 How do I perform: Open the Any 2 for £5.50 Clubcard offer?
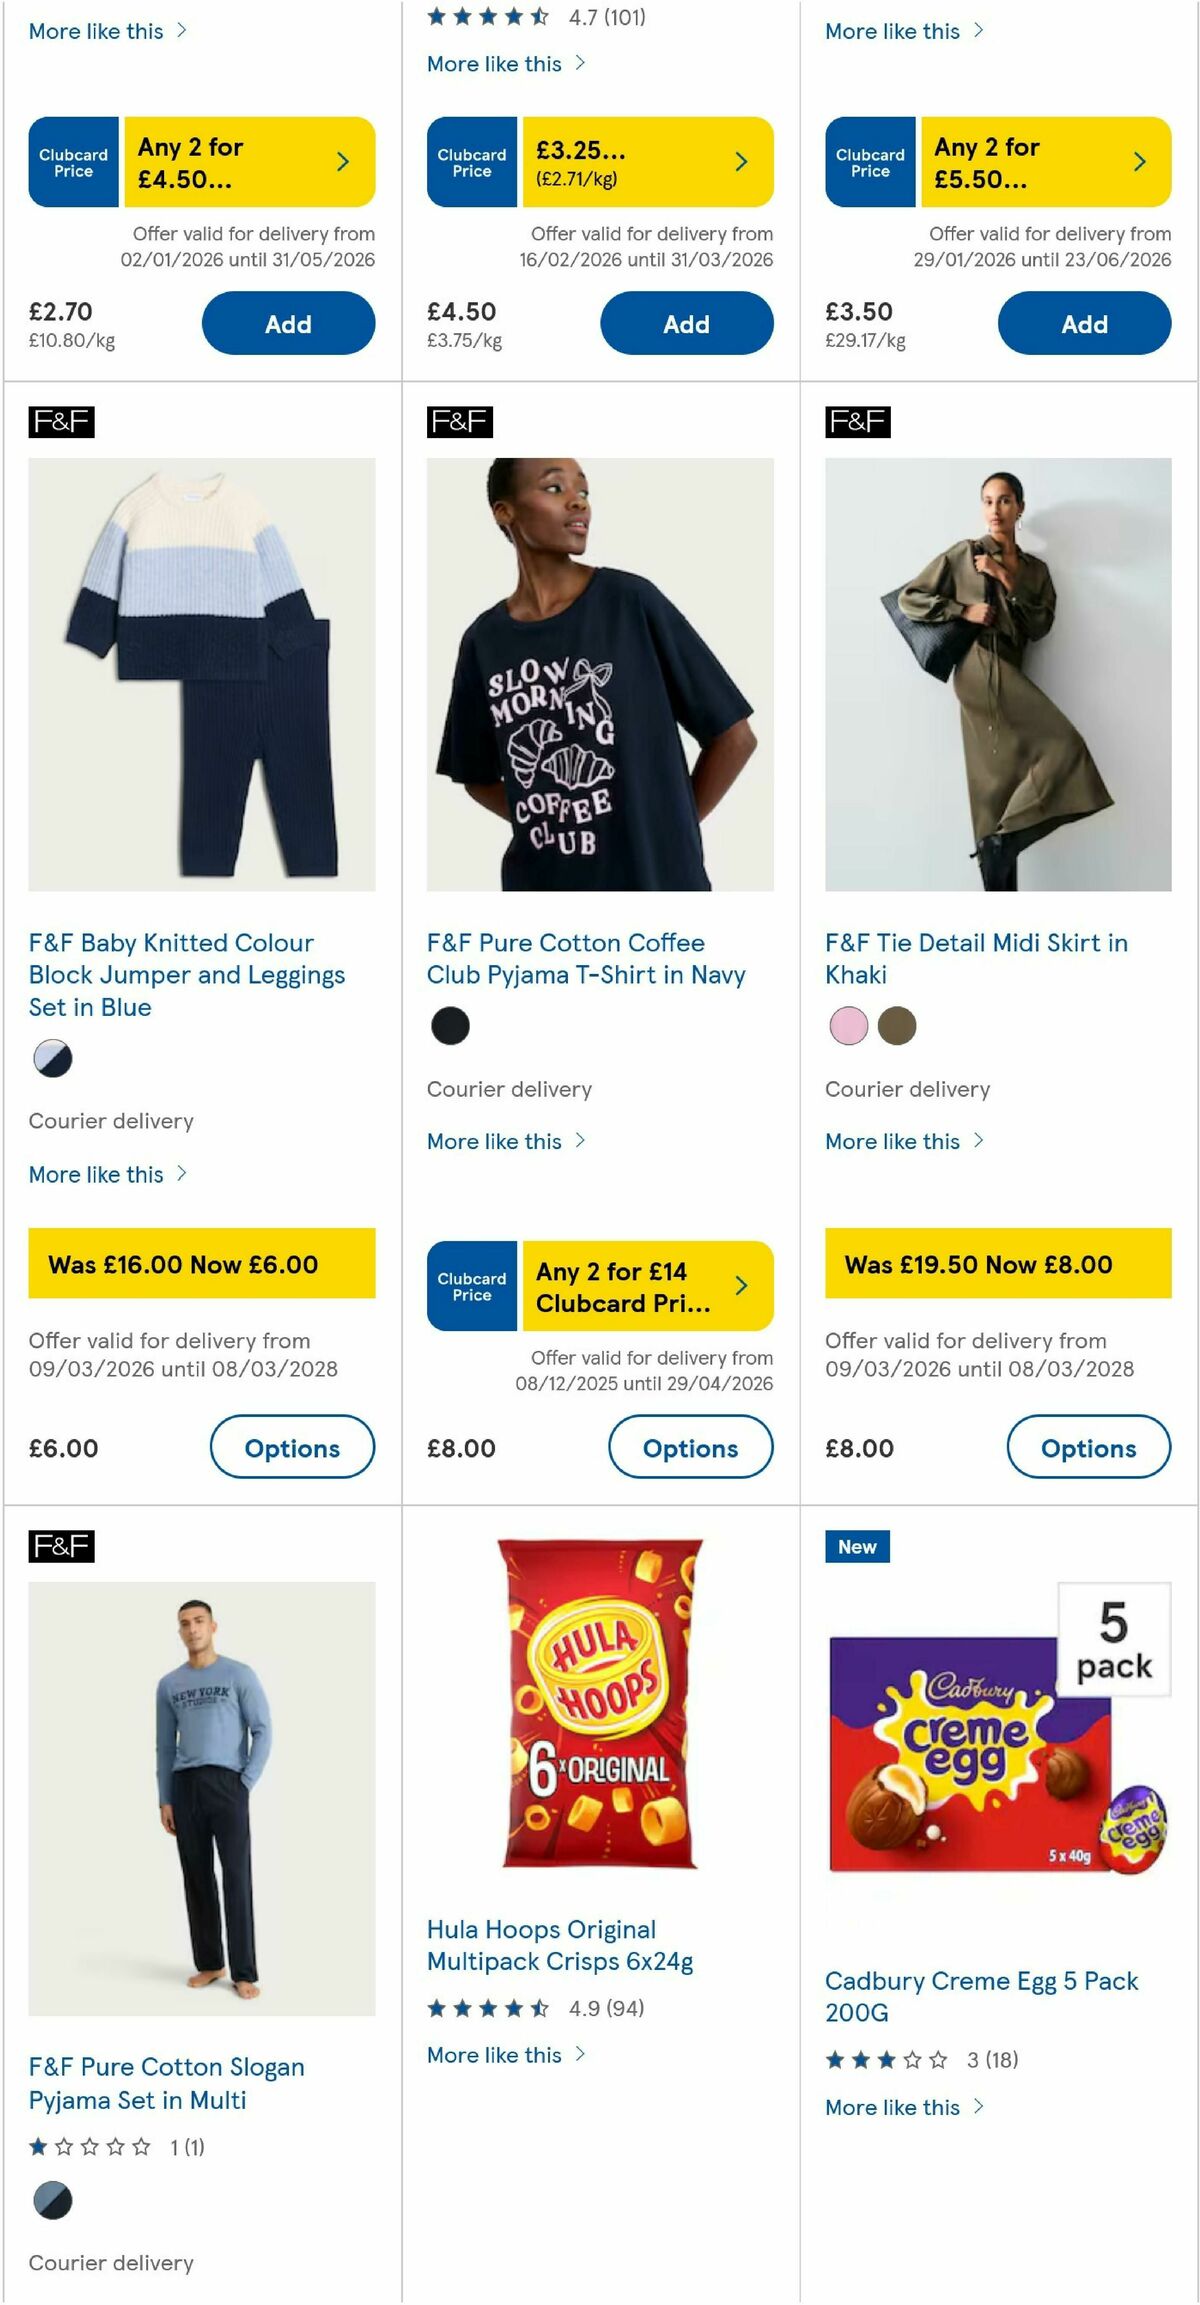(x=1000, y=161)
